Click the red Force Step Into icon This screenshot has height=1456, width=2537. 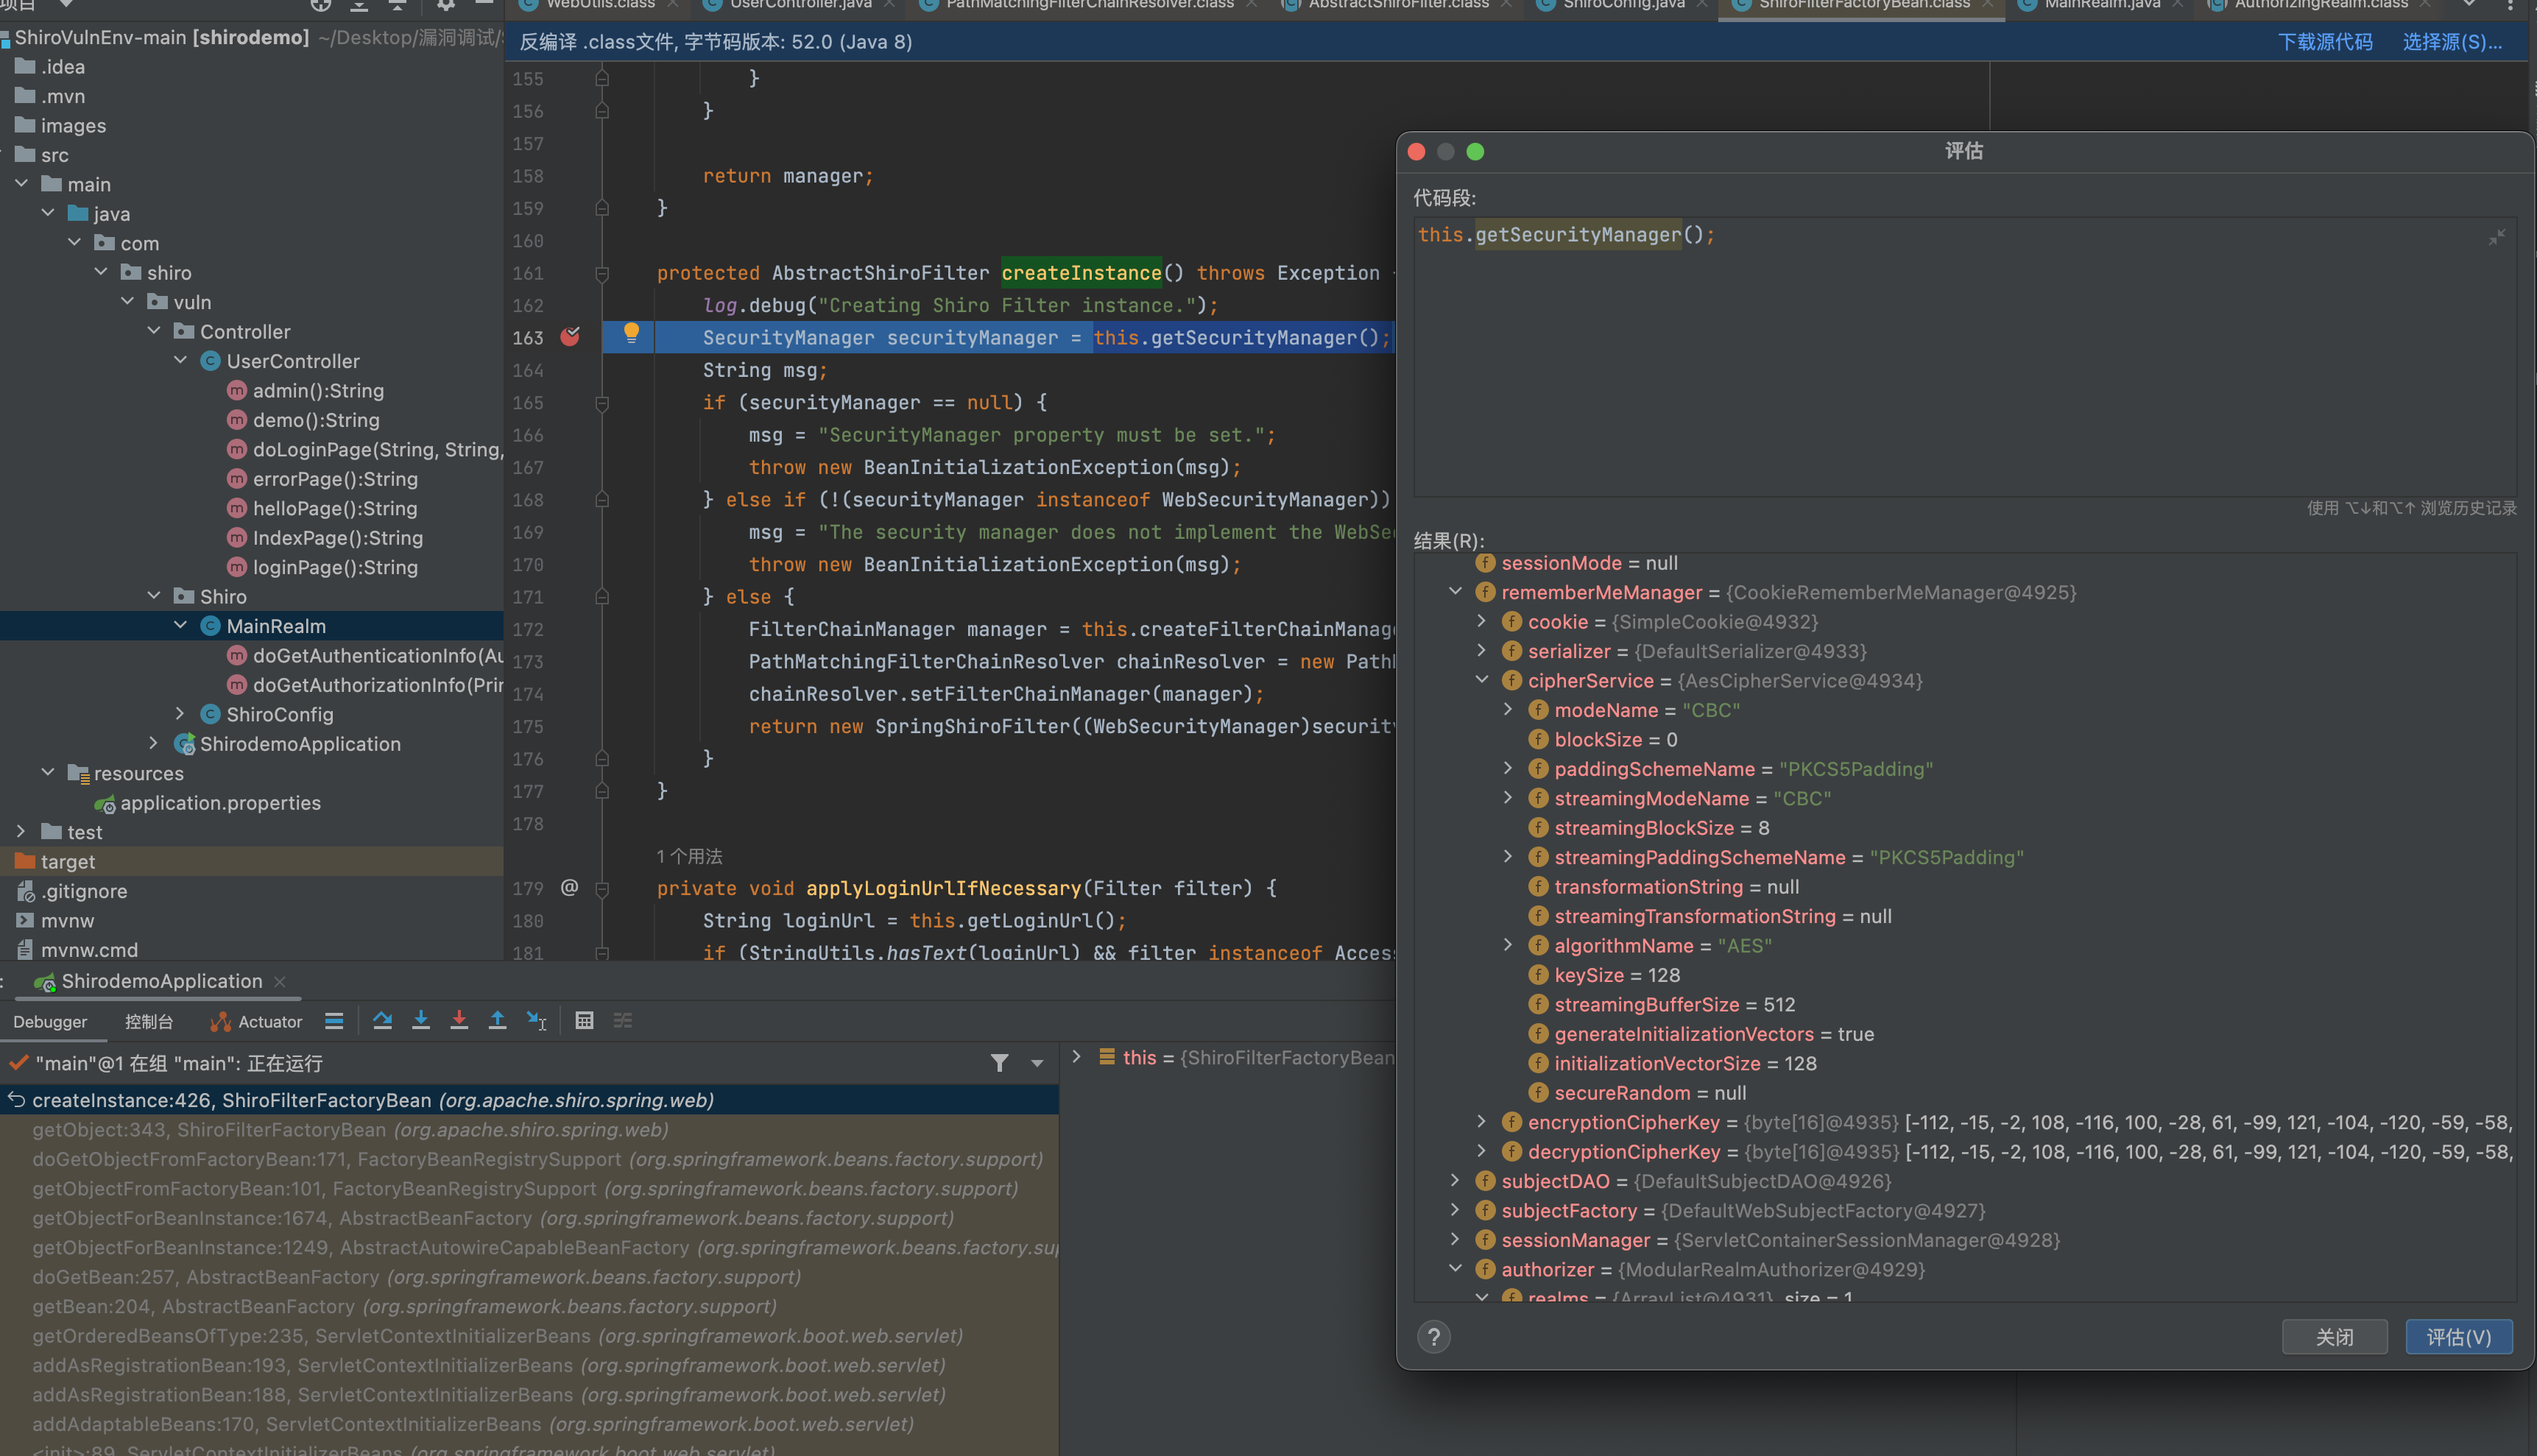459,1021
